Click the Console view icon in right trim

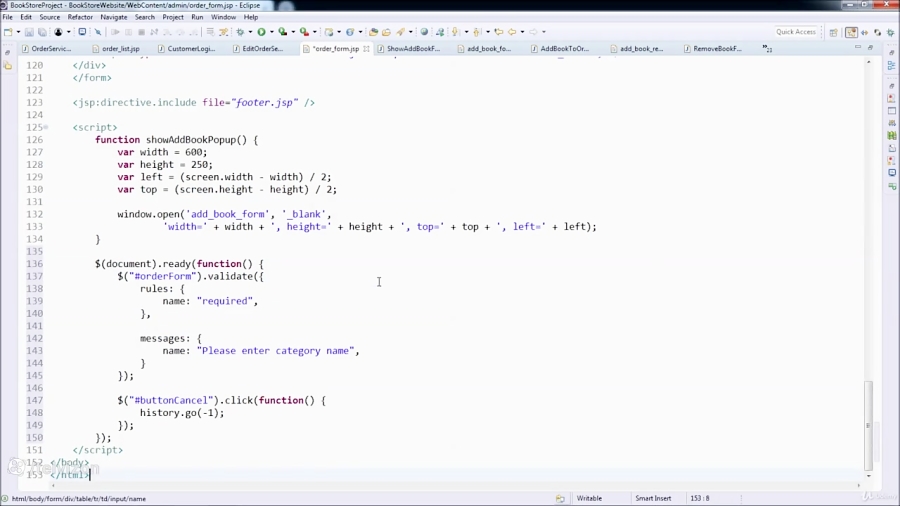(x=891, y=172)
